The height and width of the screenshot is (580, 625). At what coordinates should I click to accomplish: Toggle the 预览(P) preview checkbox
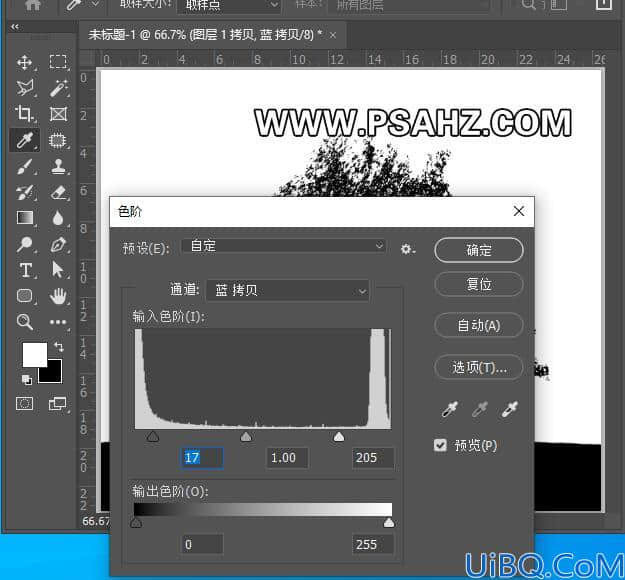coord(440,445)
